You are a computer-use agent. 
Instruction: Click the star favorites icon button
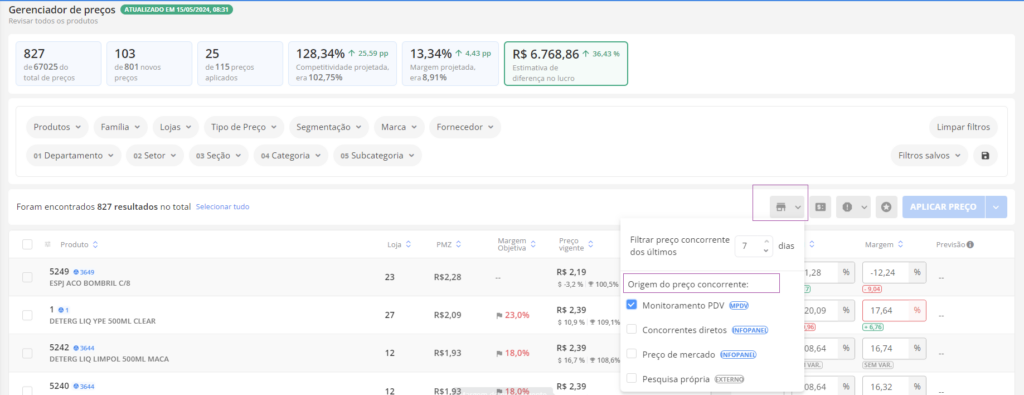pos(886,207)
